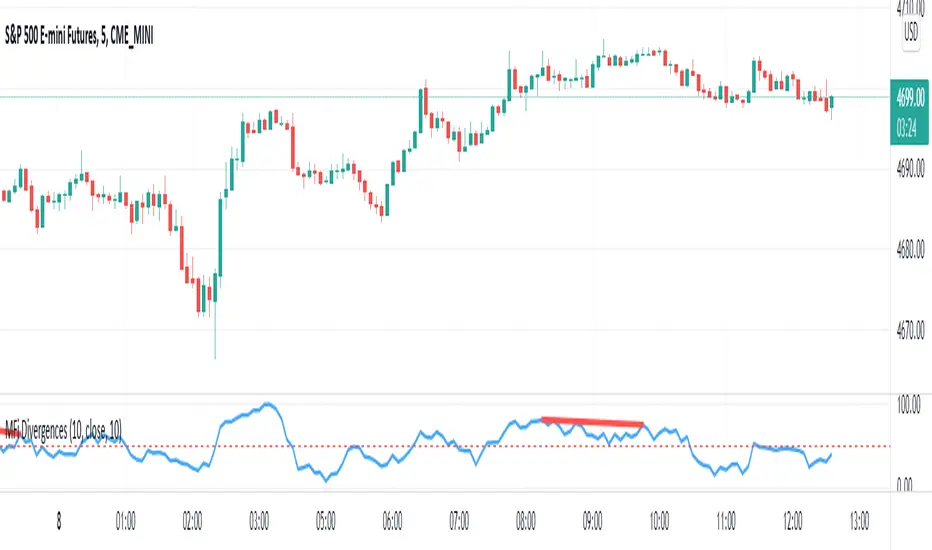Click the 11:00 time axis label
932x550 pixels.
pyautogui.click(x=726, y=520)
